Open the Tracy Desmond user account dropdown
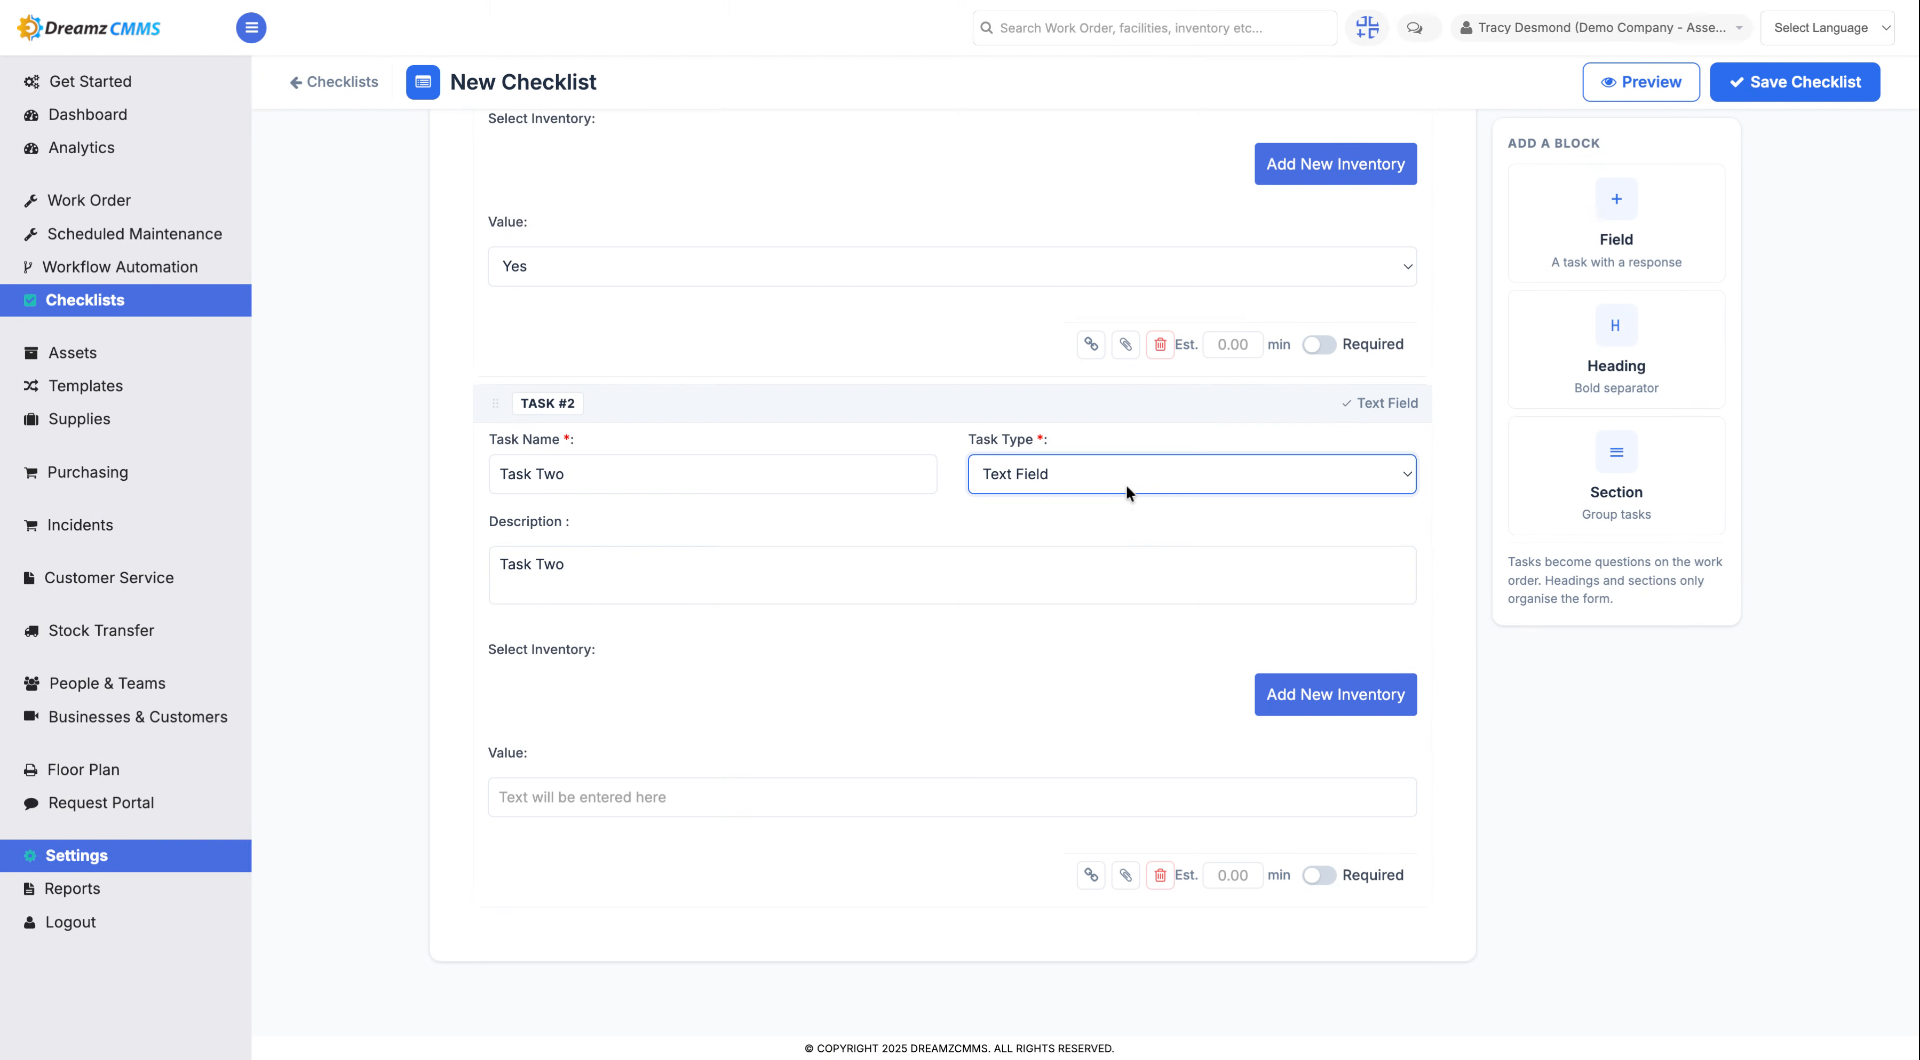Viewport: 1920px width, 1060px height. tap(1600, 28)
